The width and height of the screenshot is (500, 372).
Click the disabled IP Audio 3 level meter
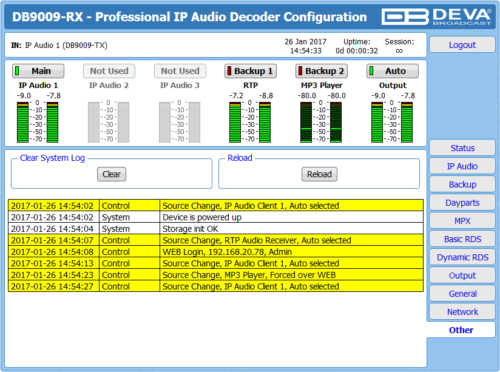(180, 122)
